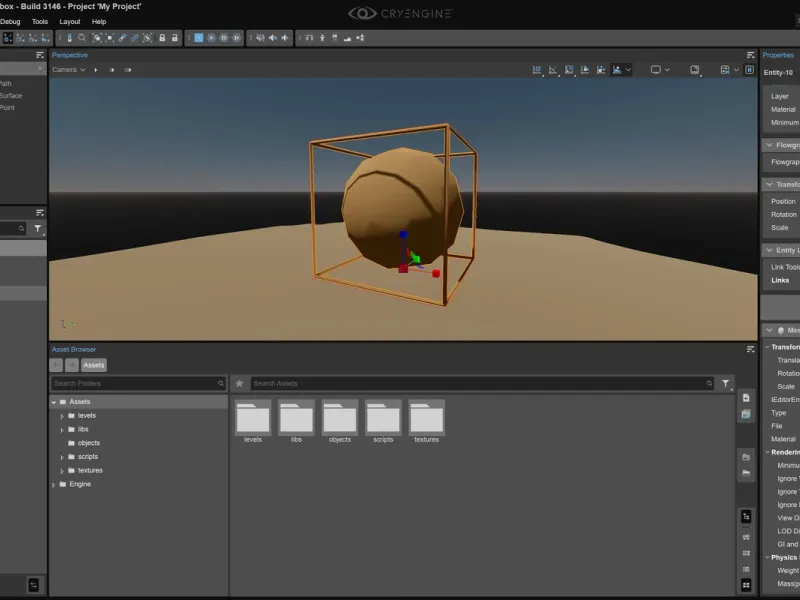800x600 pixels.
Task: Toggle the snap to grid icon in viewport
Action: pyautogui.click(x=537, y=70)
